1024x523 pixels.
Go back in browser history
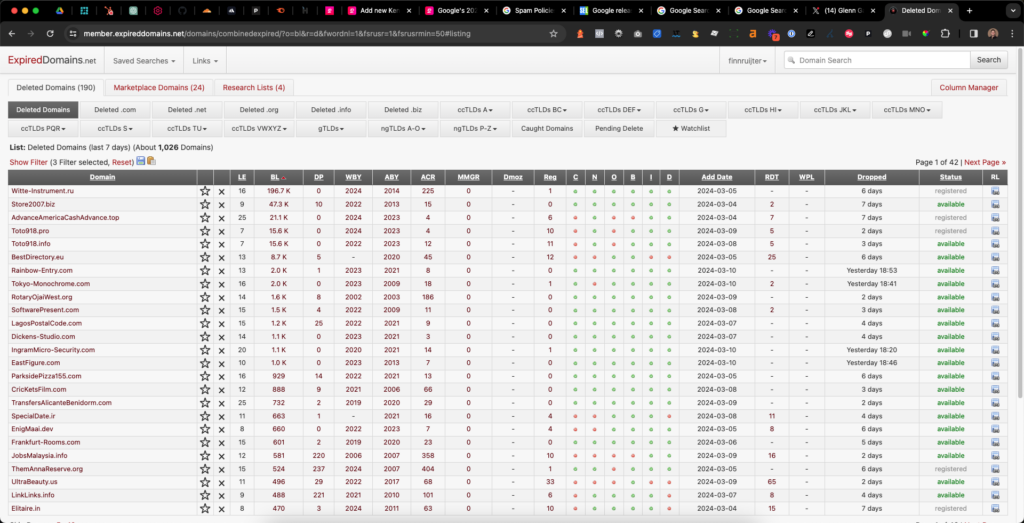(x=12, y=34)
